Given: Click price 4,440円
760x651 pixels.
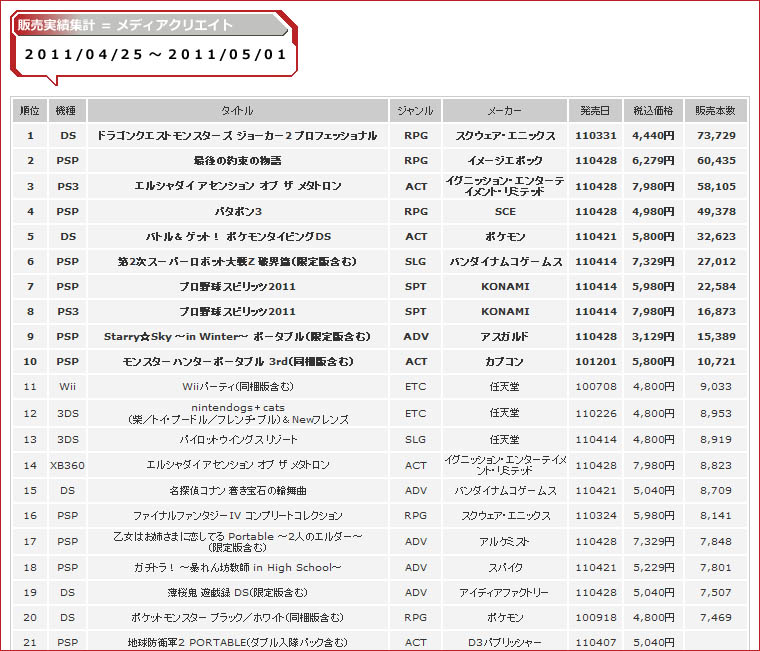Looking at the screenshot, I should pos(653,136).
